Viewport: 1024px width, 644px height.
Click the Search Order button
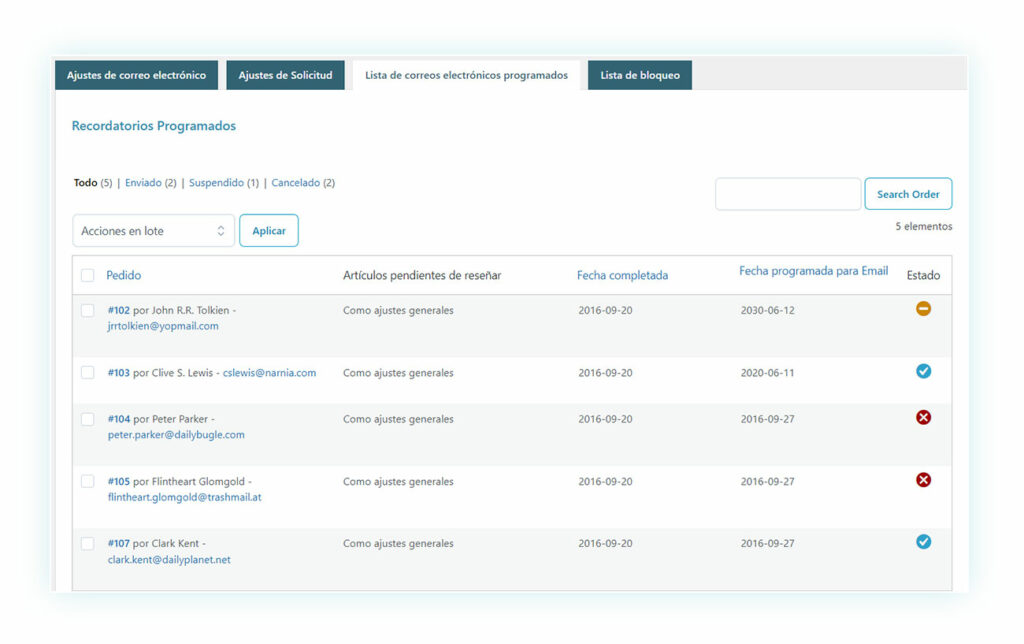(908, 194)
